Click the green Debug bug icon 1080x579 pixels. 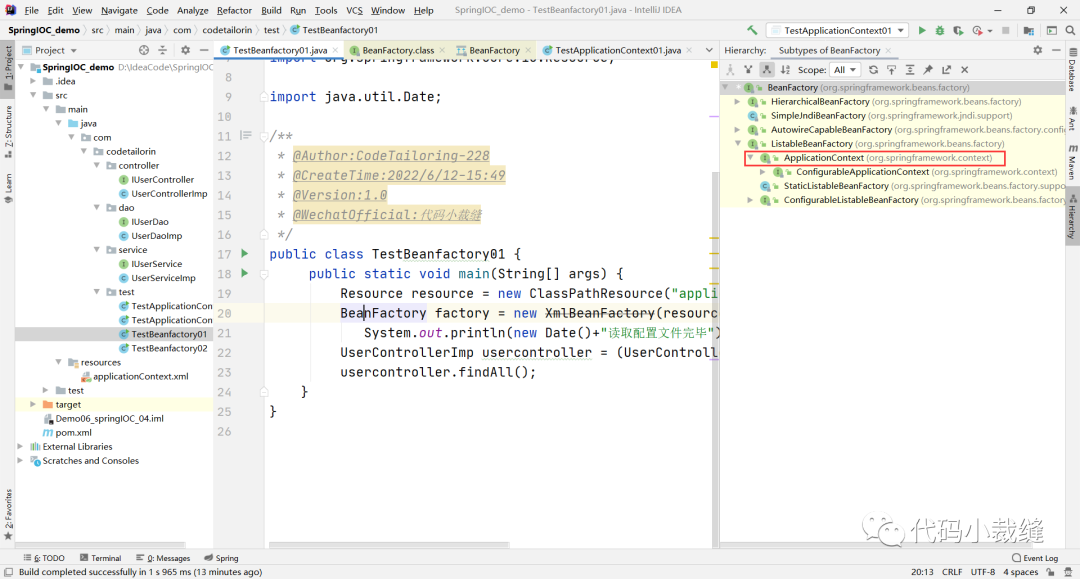tap(940, 31)
